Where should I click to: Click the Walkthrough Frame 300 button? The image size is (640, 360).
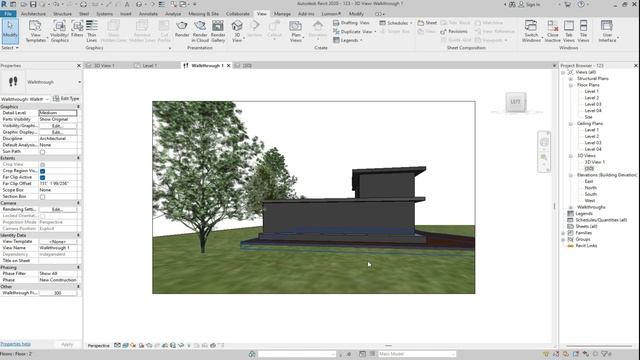58,293
